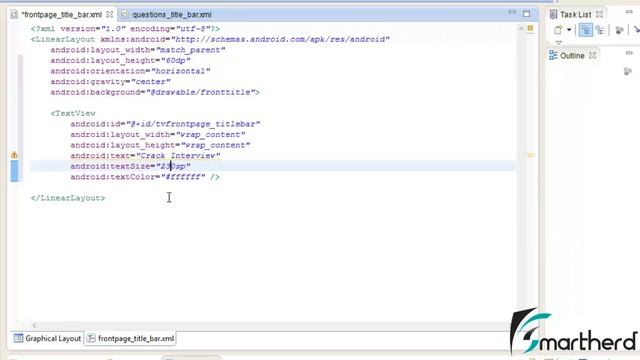This screenshot has height=360, width=640.
Task: Maximize the editor area
Action: (x=527, y=14)
